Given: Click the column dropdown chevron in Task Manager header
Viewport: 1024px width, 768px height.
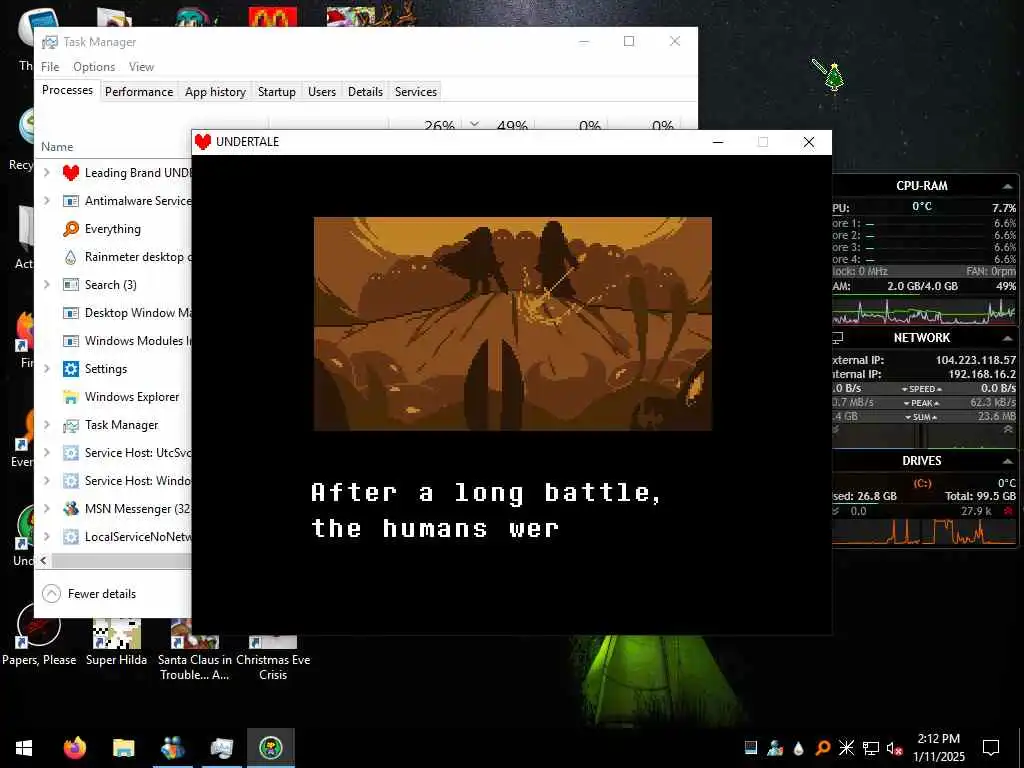Looking at the screenshot, I should (475, 124).
